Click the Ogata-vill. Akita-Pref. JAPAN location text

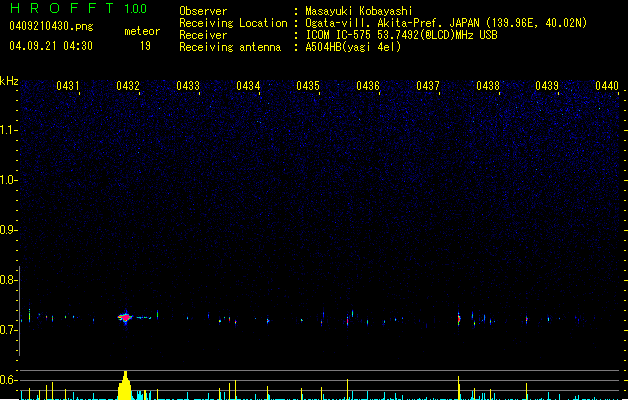[x=446, y=23]
